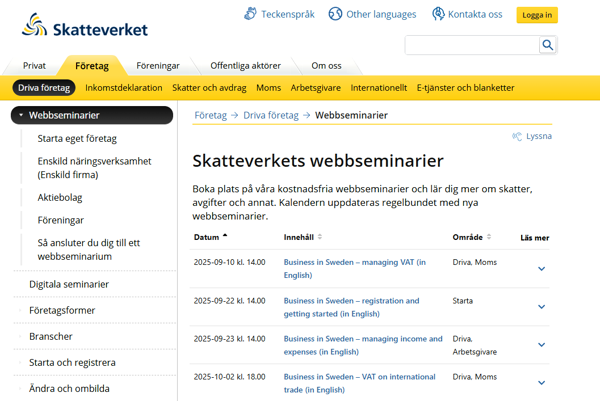Click the Lyssna listen icon
Viewport: 600px width, 401px height.
tap(517, 136)
